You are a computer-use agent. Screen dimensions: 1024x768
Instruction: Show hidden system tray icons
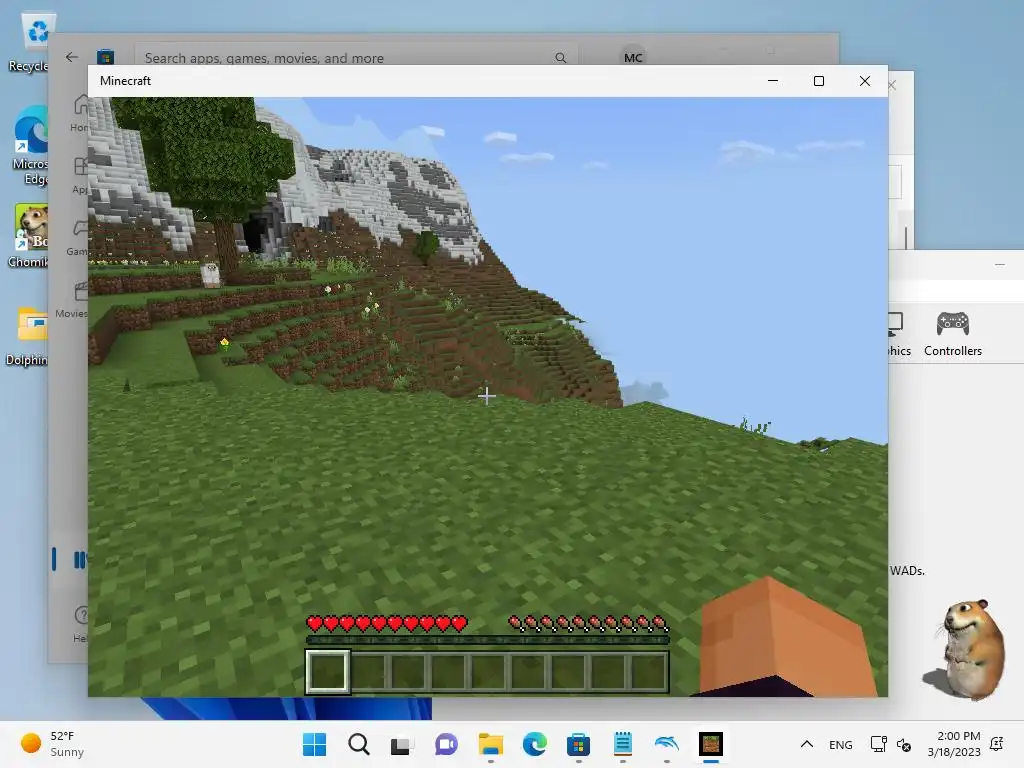point(807,744)
